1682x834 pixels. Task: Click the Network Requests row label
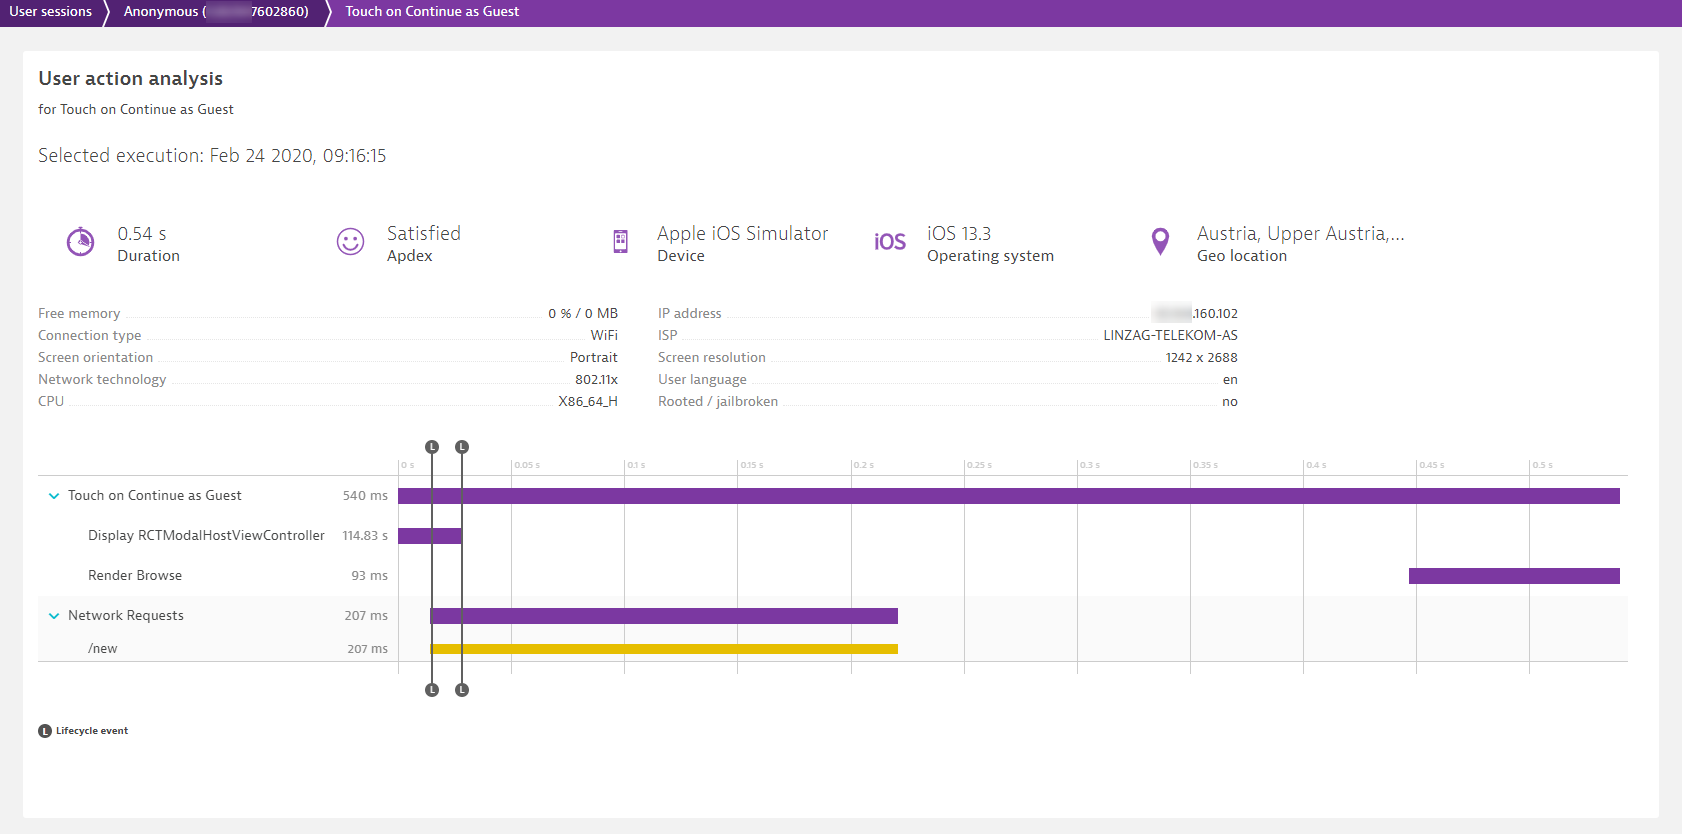[126, 616]
